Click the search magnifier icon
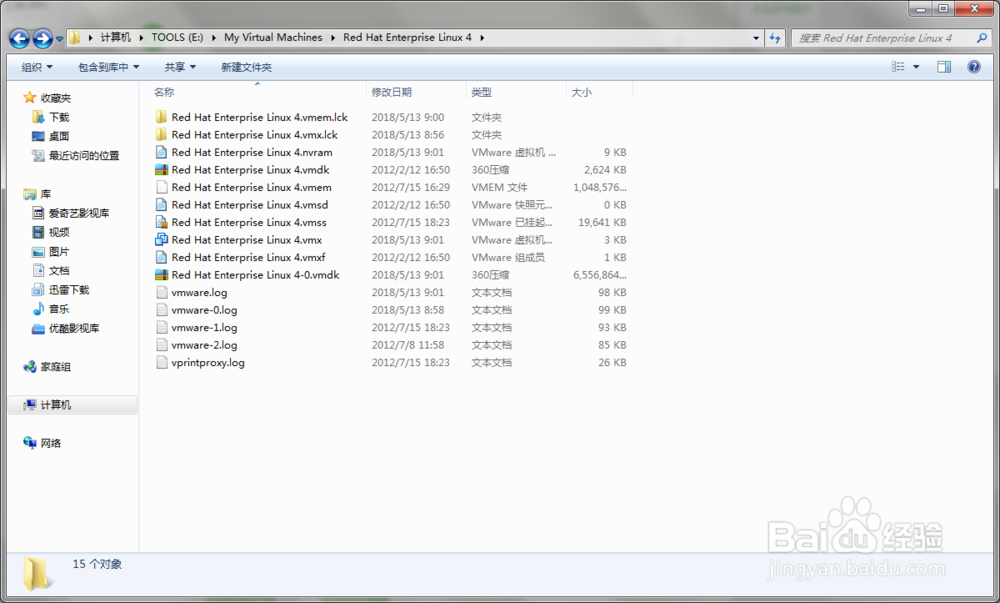The height and width of the screenshot is (603, 1000). click(x=982, y=38)
